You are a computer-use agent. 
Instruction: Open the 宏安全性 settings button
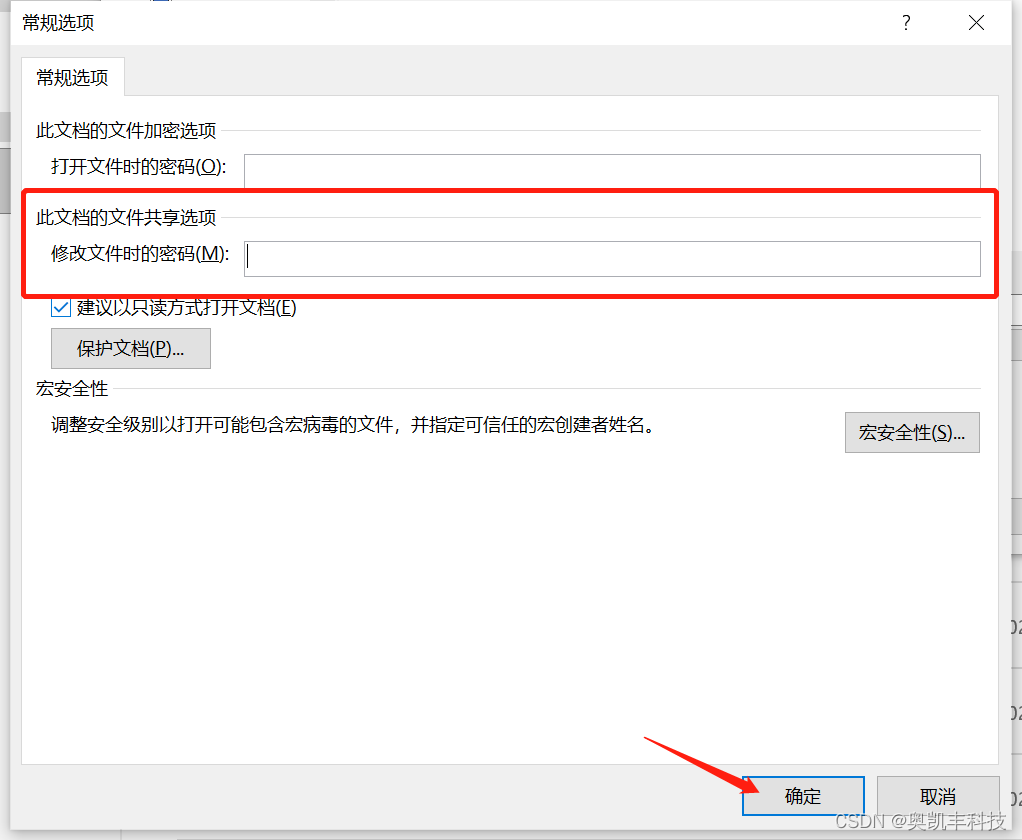(x=912, y=432)
